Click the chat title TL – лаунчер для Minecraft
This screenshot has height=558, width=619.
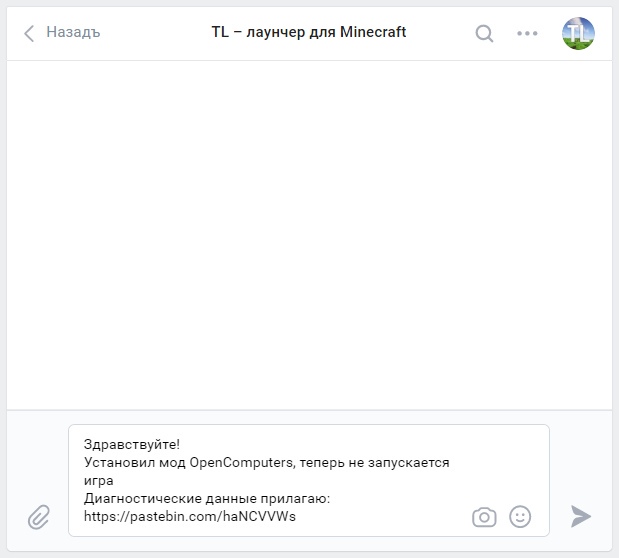(x=309, y=32)
